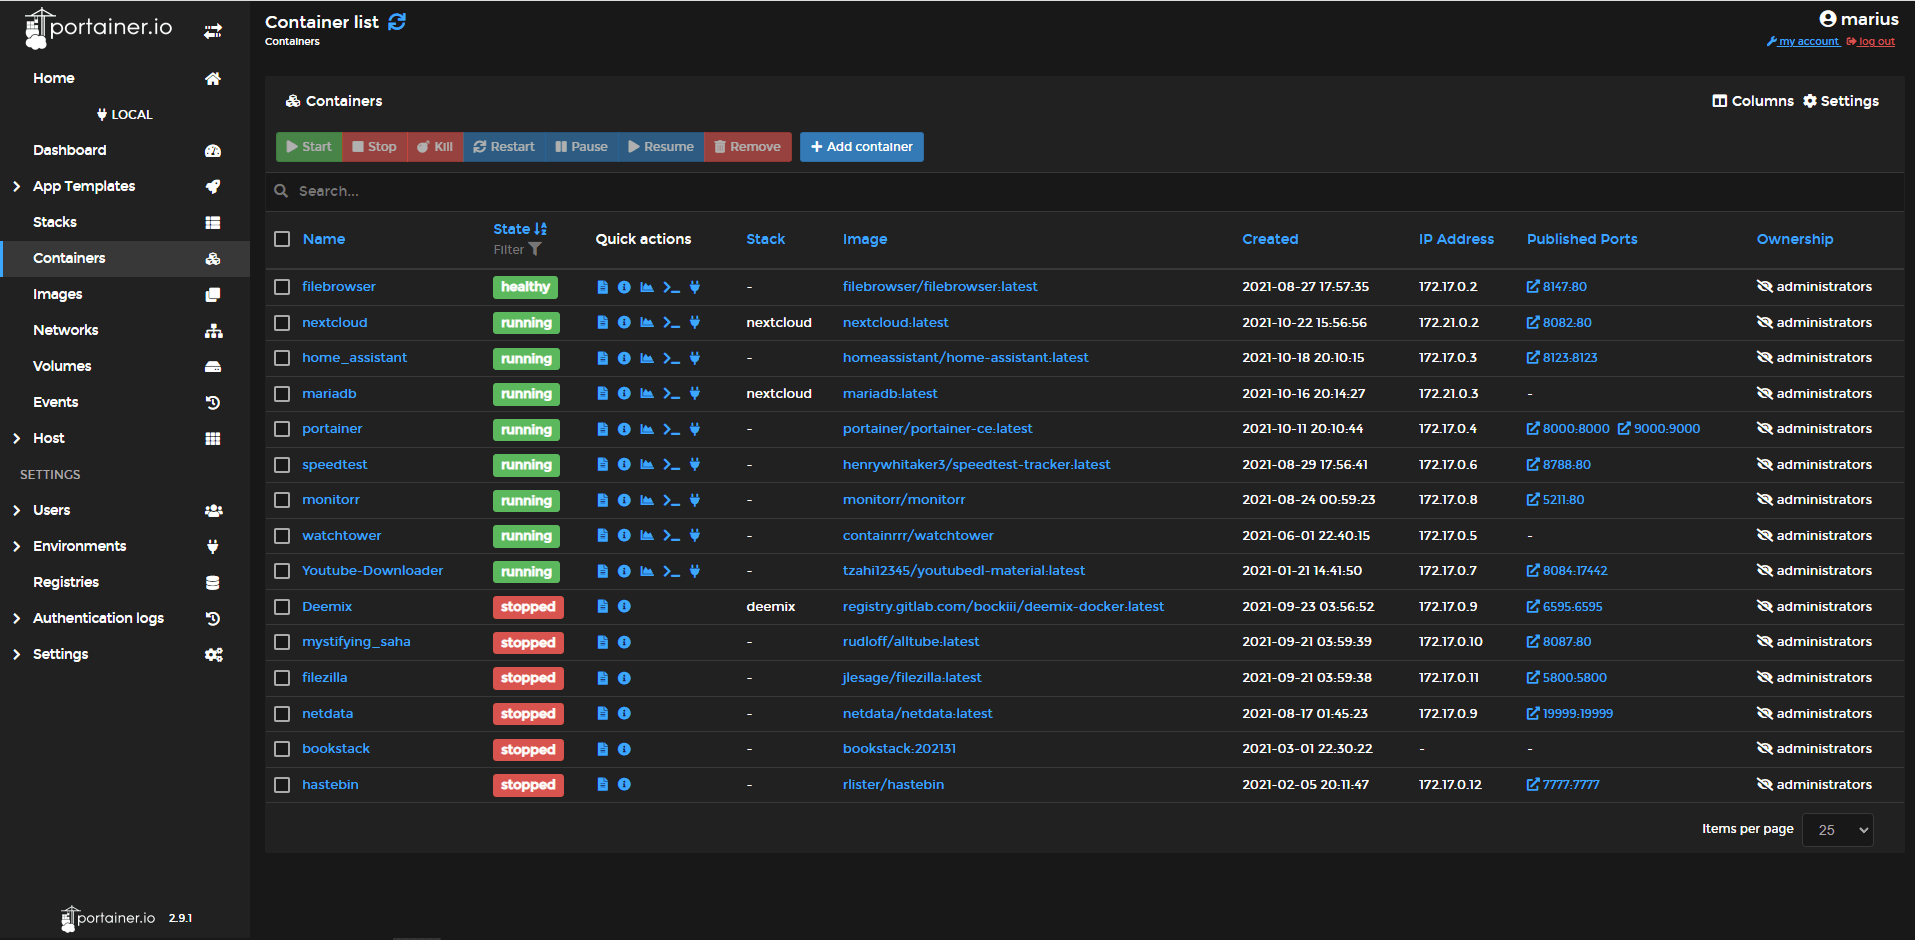Check the mariadb row checkbox

[282, 394]
